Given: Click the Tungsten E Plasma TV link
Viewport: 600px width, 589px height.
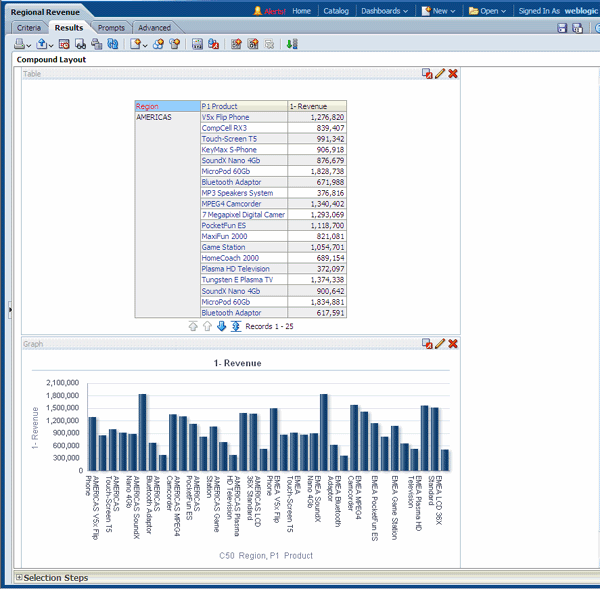Looking at the screenshot, I should pos(237,280).
